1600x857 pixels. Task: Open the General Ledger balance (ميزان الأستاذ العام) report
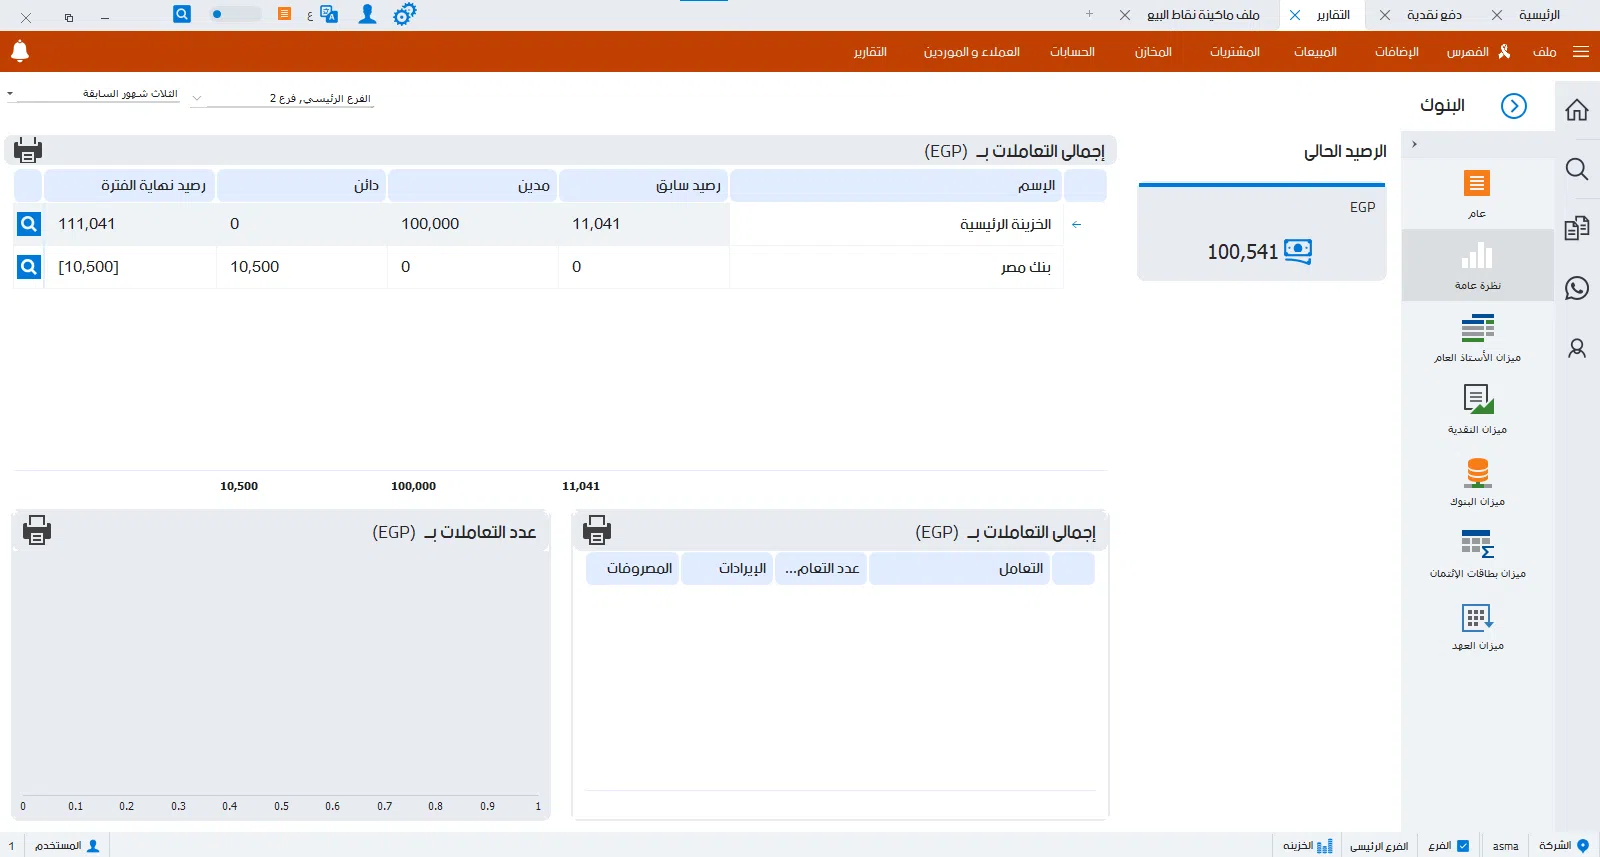click(x=1477, y=337)
